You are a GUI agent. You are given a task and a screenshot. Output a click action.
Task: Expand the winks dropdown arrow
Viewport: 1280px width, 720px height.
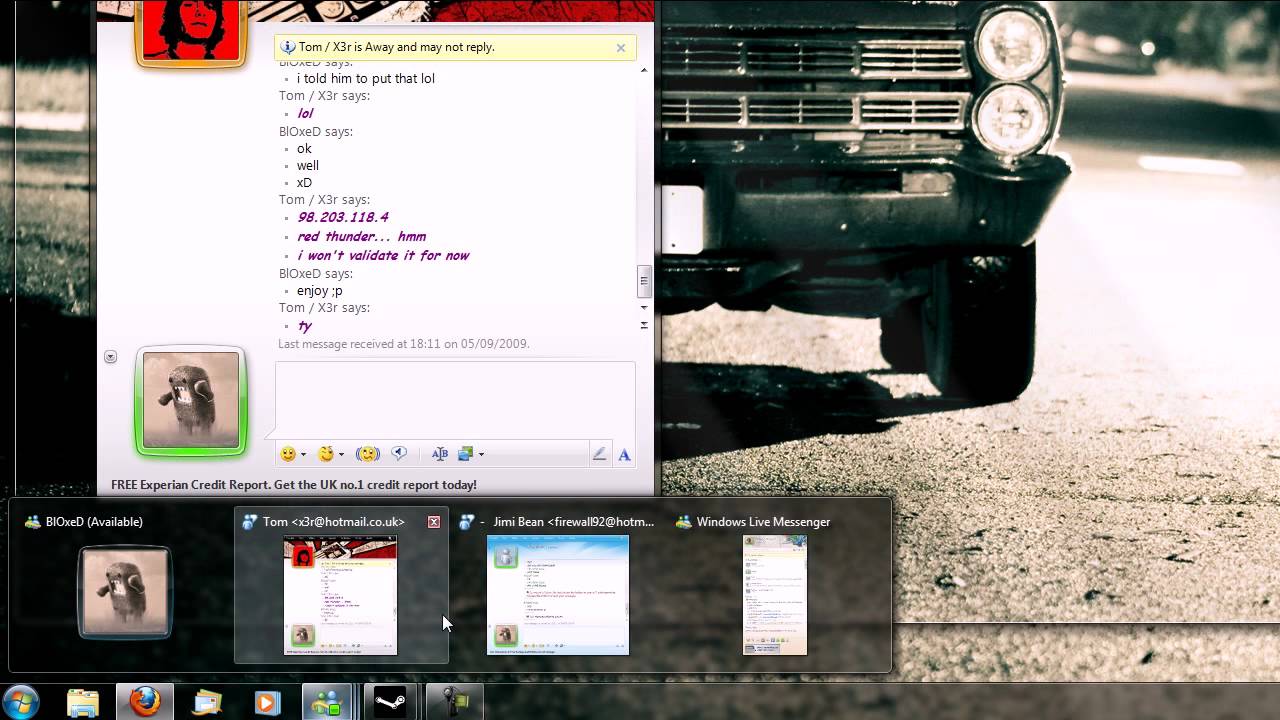[x=341, y=455]
